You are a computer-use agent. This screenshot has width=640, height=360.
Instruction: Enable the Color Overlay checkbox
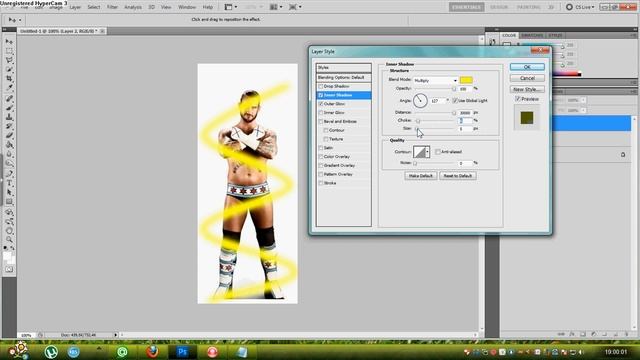(321, 157)
